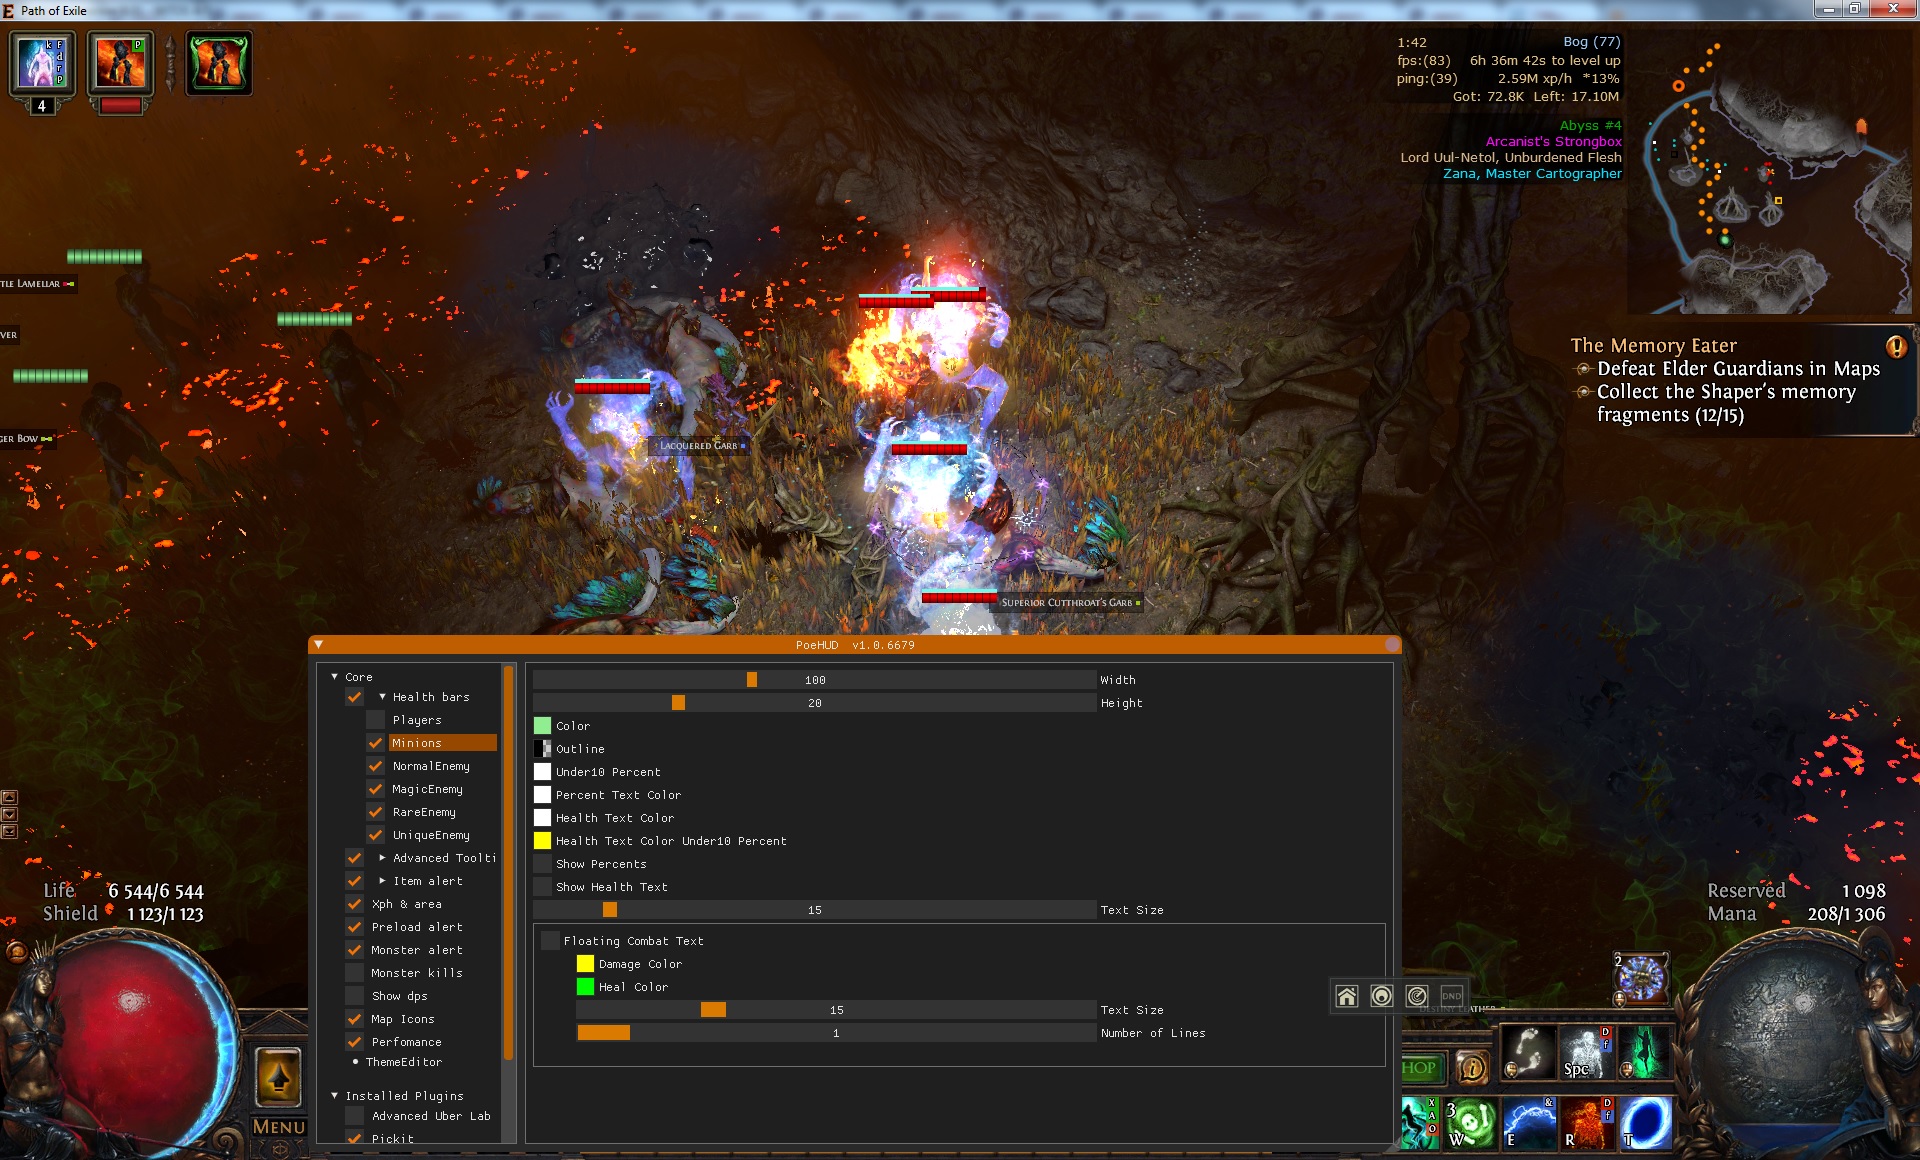Click the radar icon in the overlay toolbar
The image size is (1920, 1160).
(x=1417, y=996)
